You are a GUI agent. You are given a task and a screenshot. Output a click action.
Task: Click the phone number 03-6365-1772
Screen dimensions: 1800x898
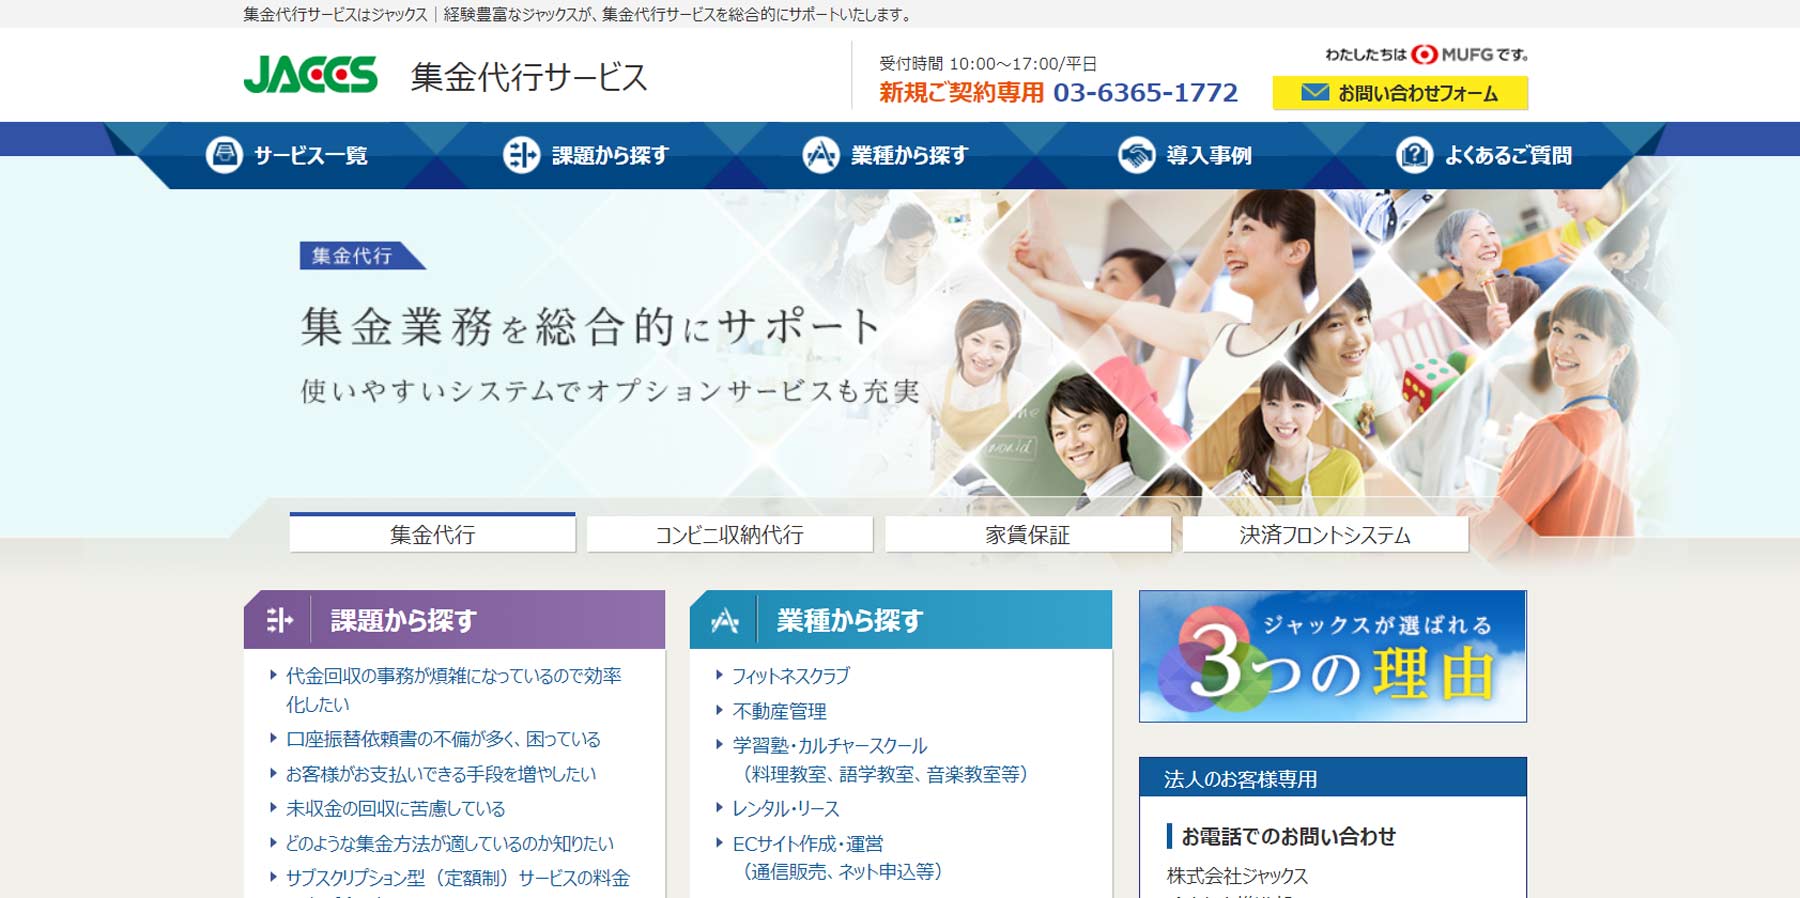[1145, 93]
